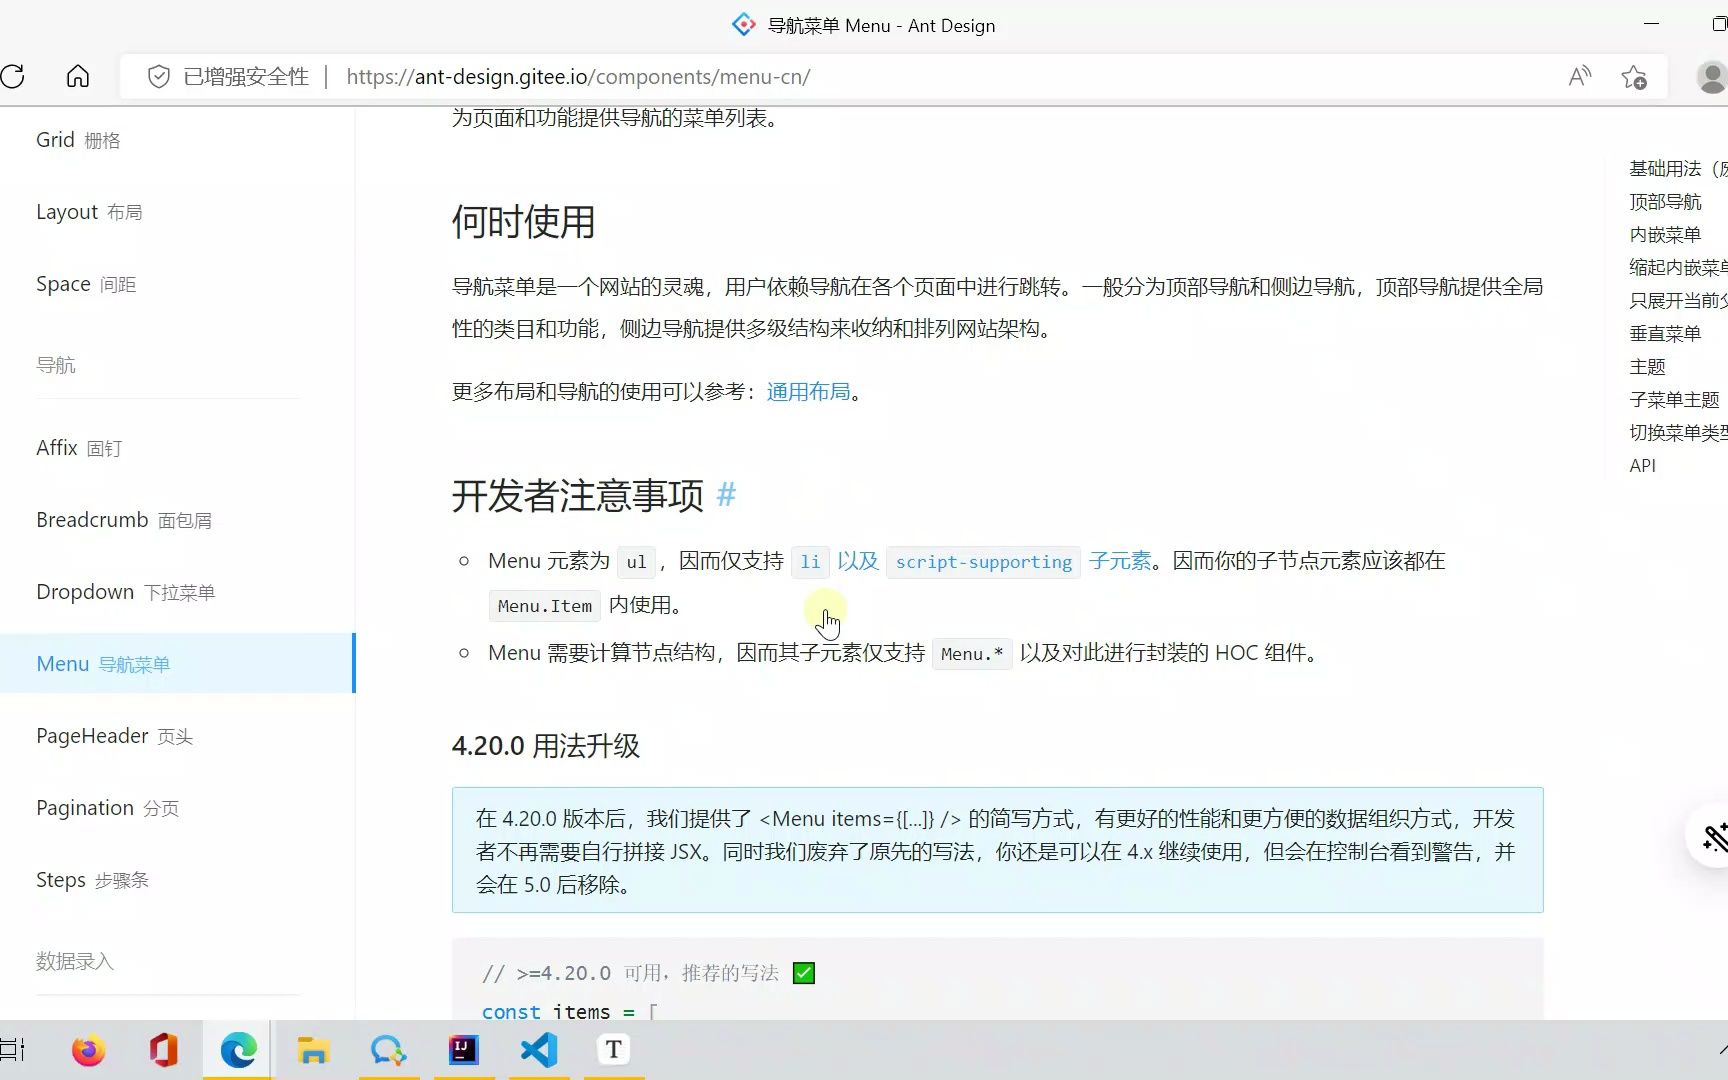Activate read aloud icon in address bar

click(1580, 77)
